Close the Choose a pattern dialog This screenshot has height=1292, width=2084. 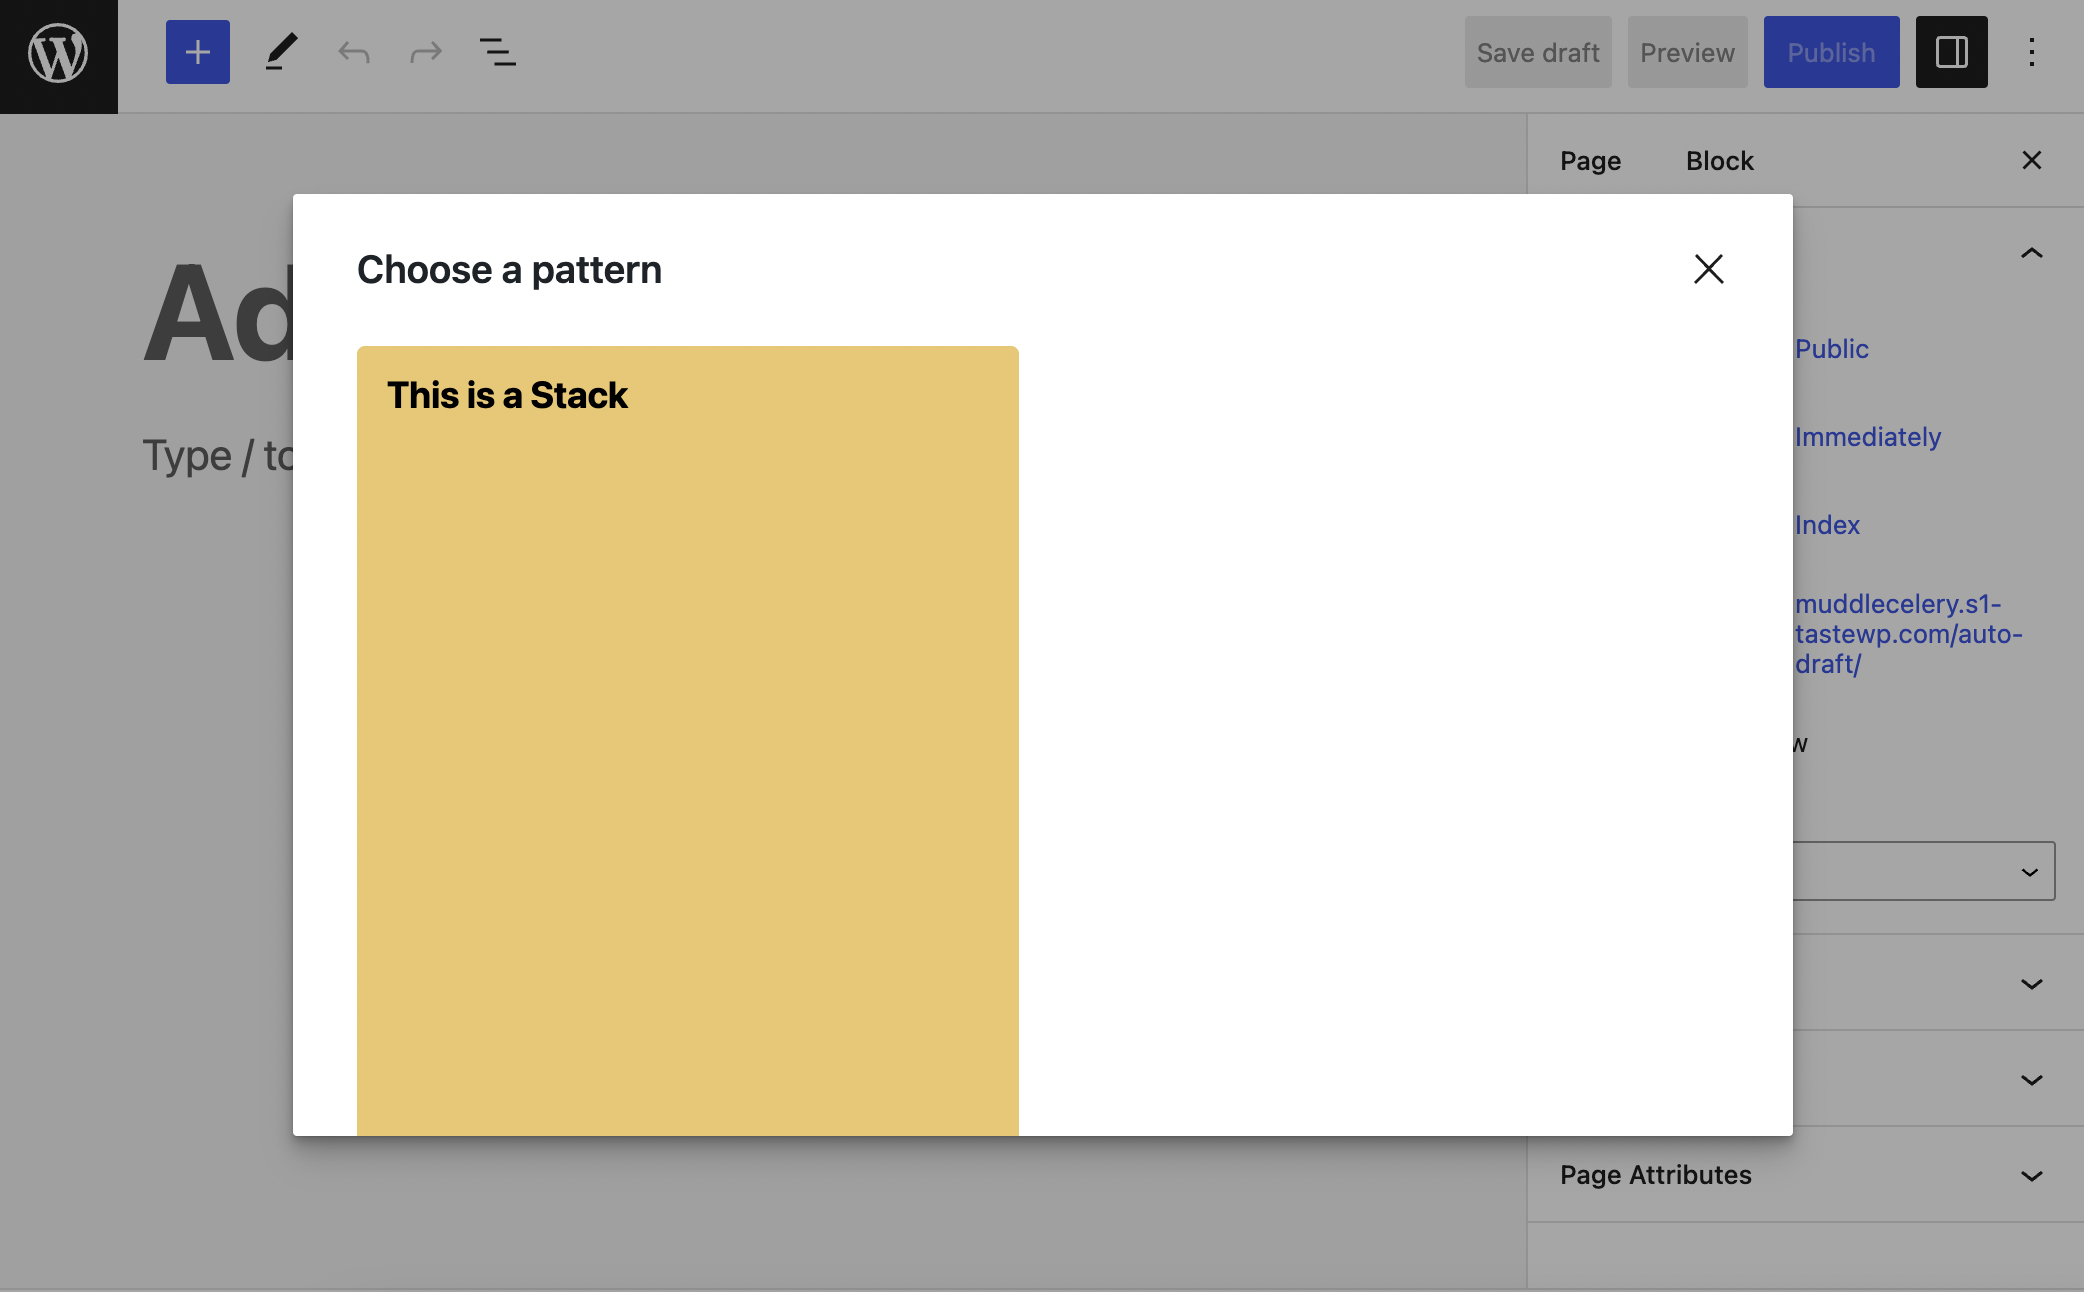(x=1708, y=269)
